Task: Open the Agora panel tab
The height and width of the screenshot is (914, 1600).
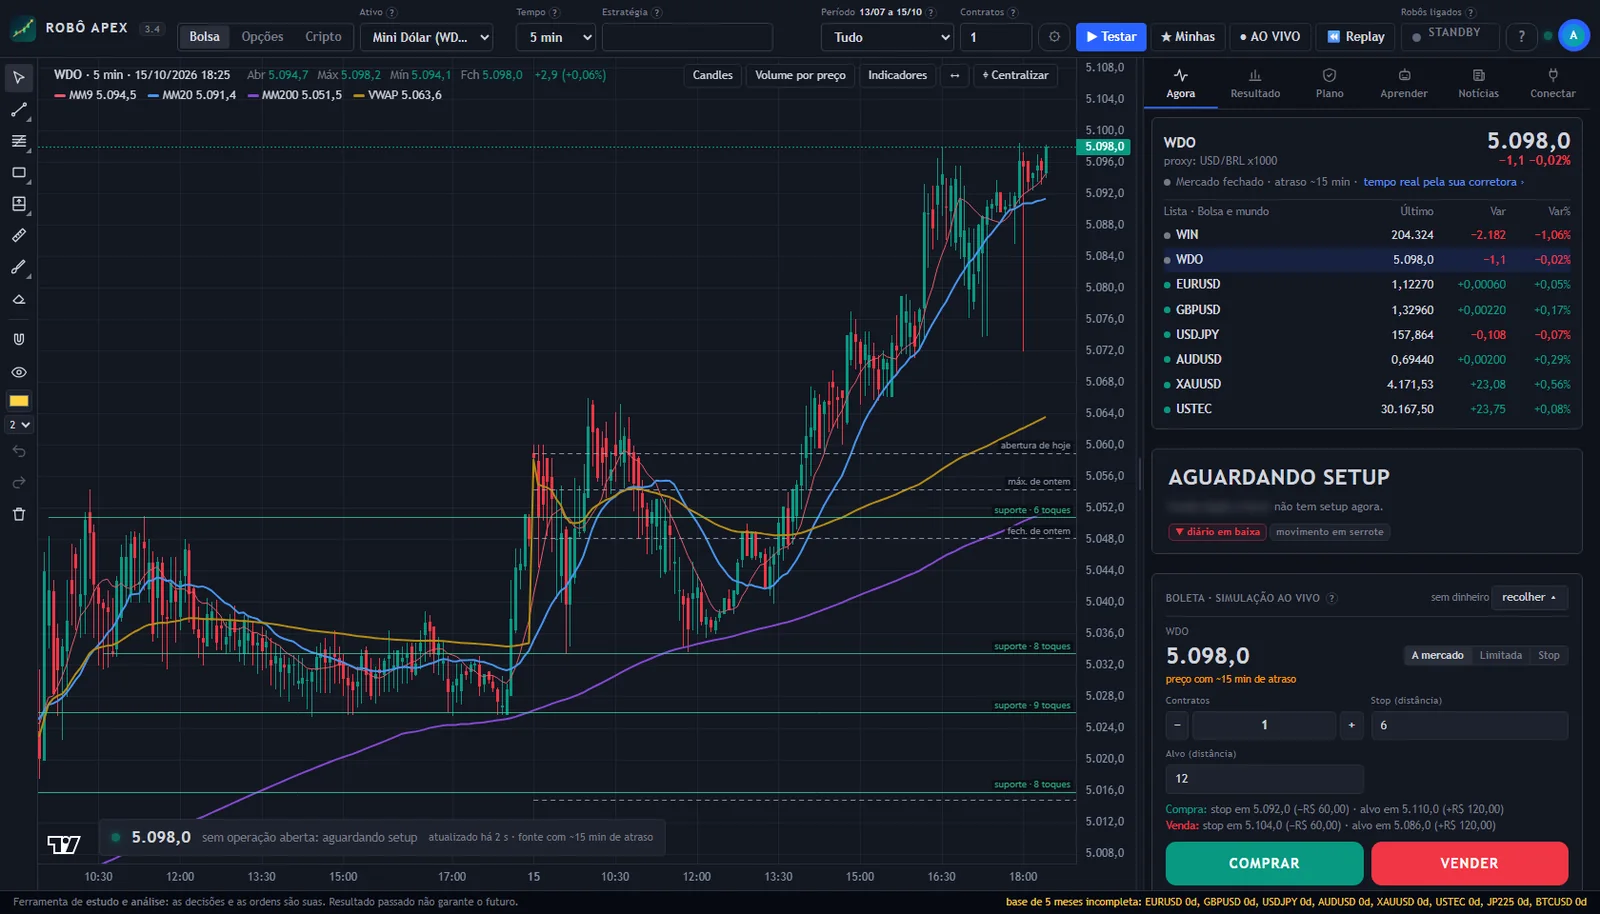Action: tap(1181, 84)
